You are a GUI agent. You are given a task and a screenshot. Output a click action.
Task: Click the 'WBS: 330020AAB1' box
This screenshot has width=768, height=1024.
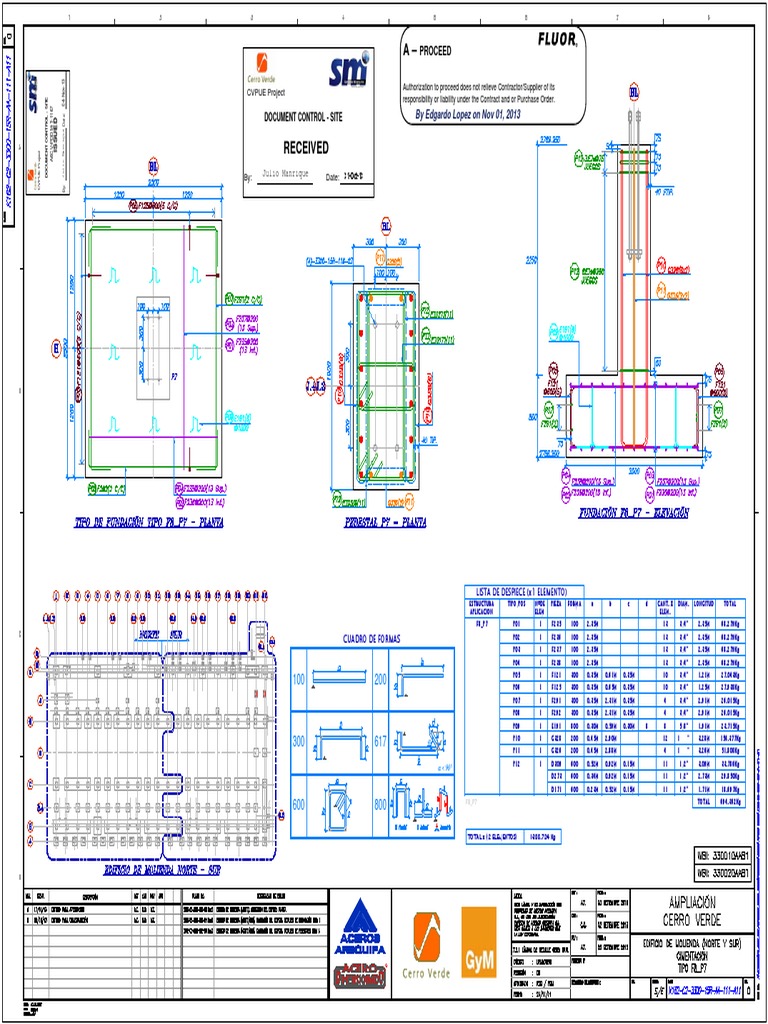[721, 872]
